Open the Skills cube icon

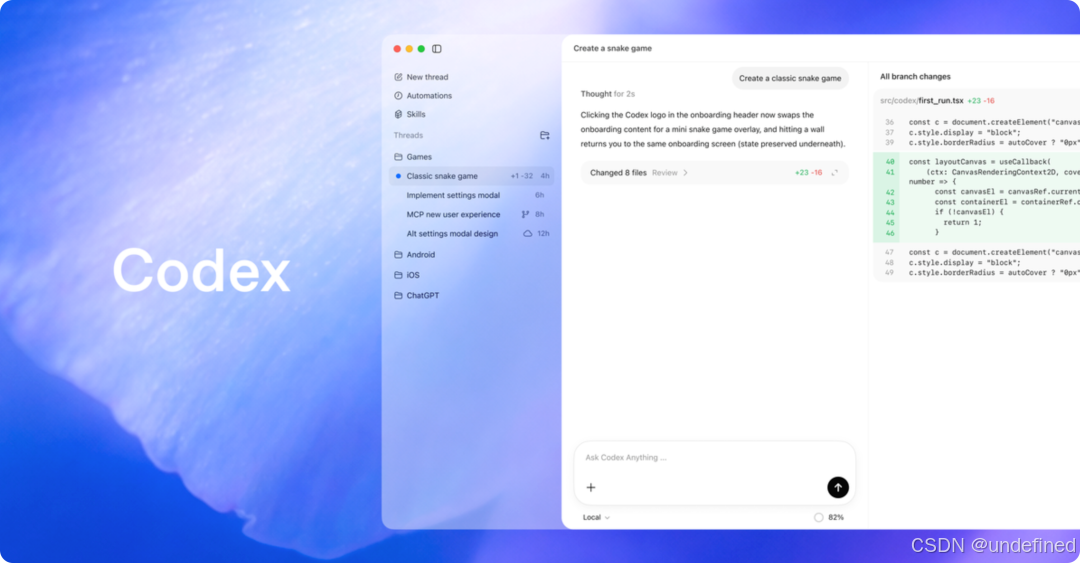point(398,114)
